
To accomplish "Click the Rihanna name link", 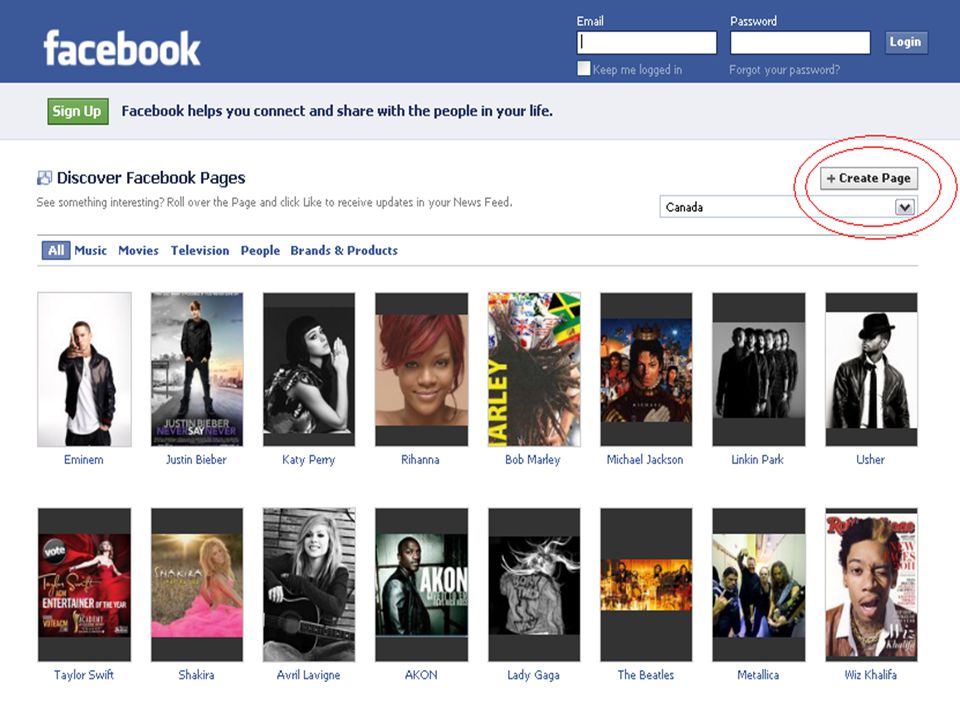I will tap(421, 460).
